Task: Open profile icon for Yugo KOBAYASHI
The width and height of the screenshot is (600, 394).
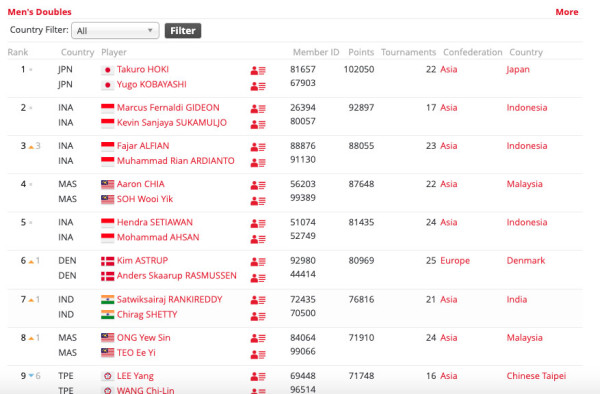Action: pos(258,86)
